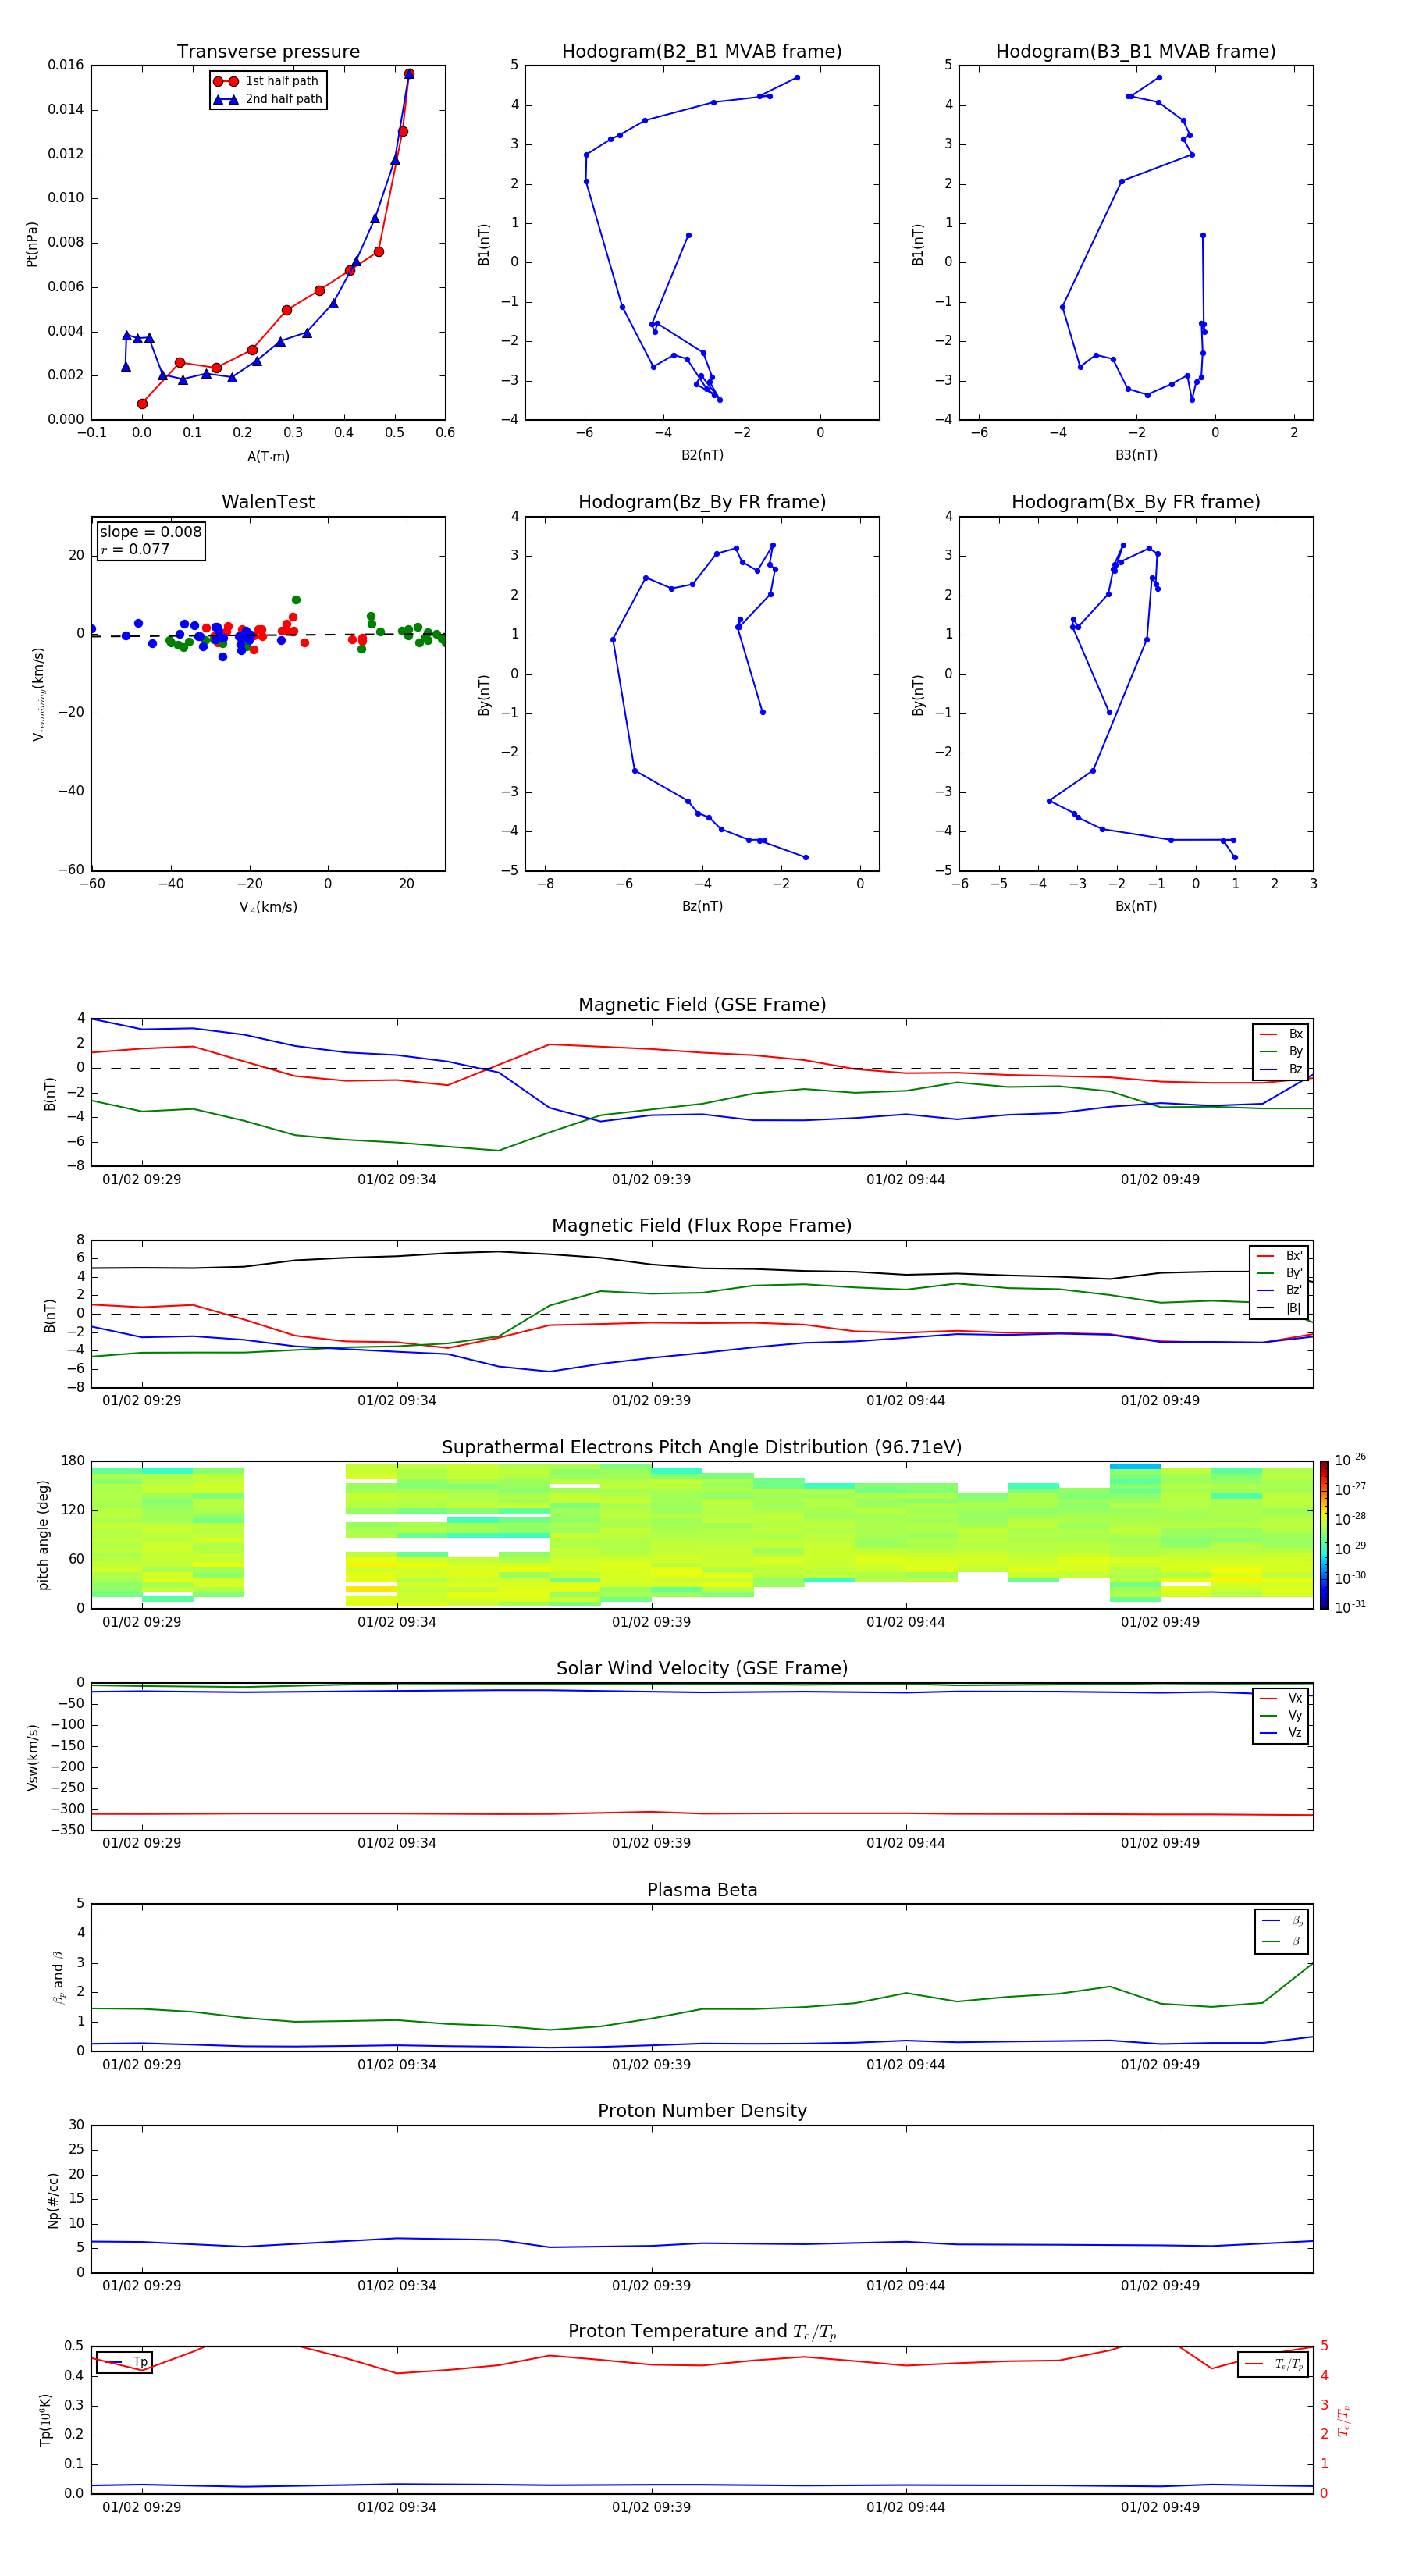Click '01/02 09:39' tick under GSE magnetic field
The width and height of the screenshot is (1405, 2576).
(x=651, y=1180)
